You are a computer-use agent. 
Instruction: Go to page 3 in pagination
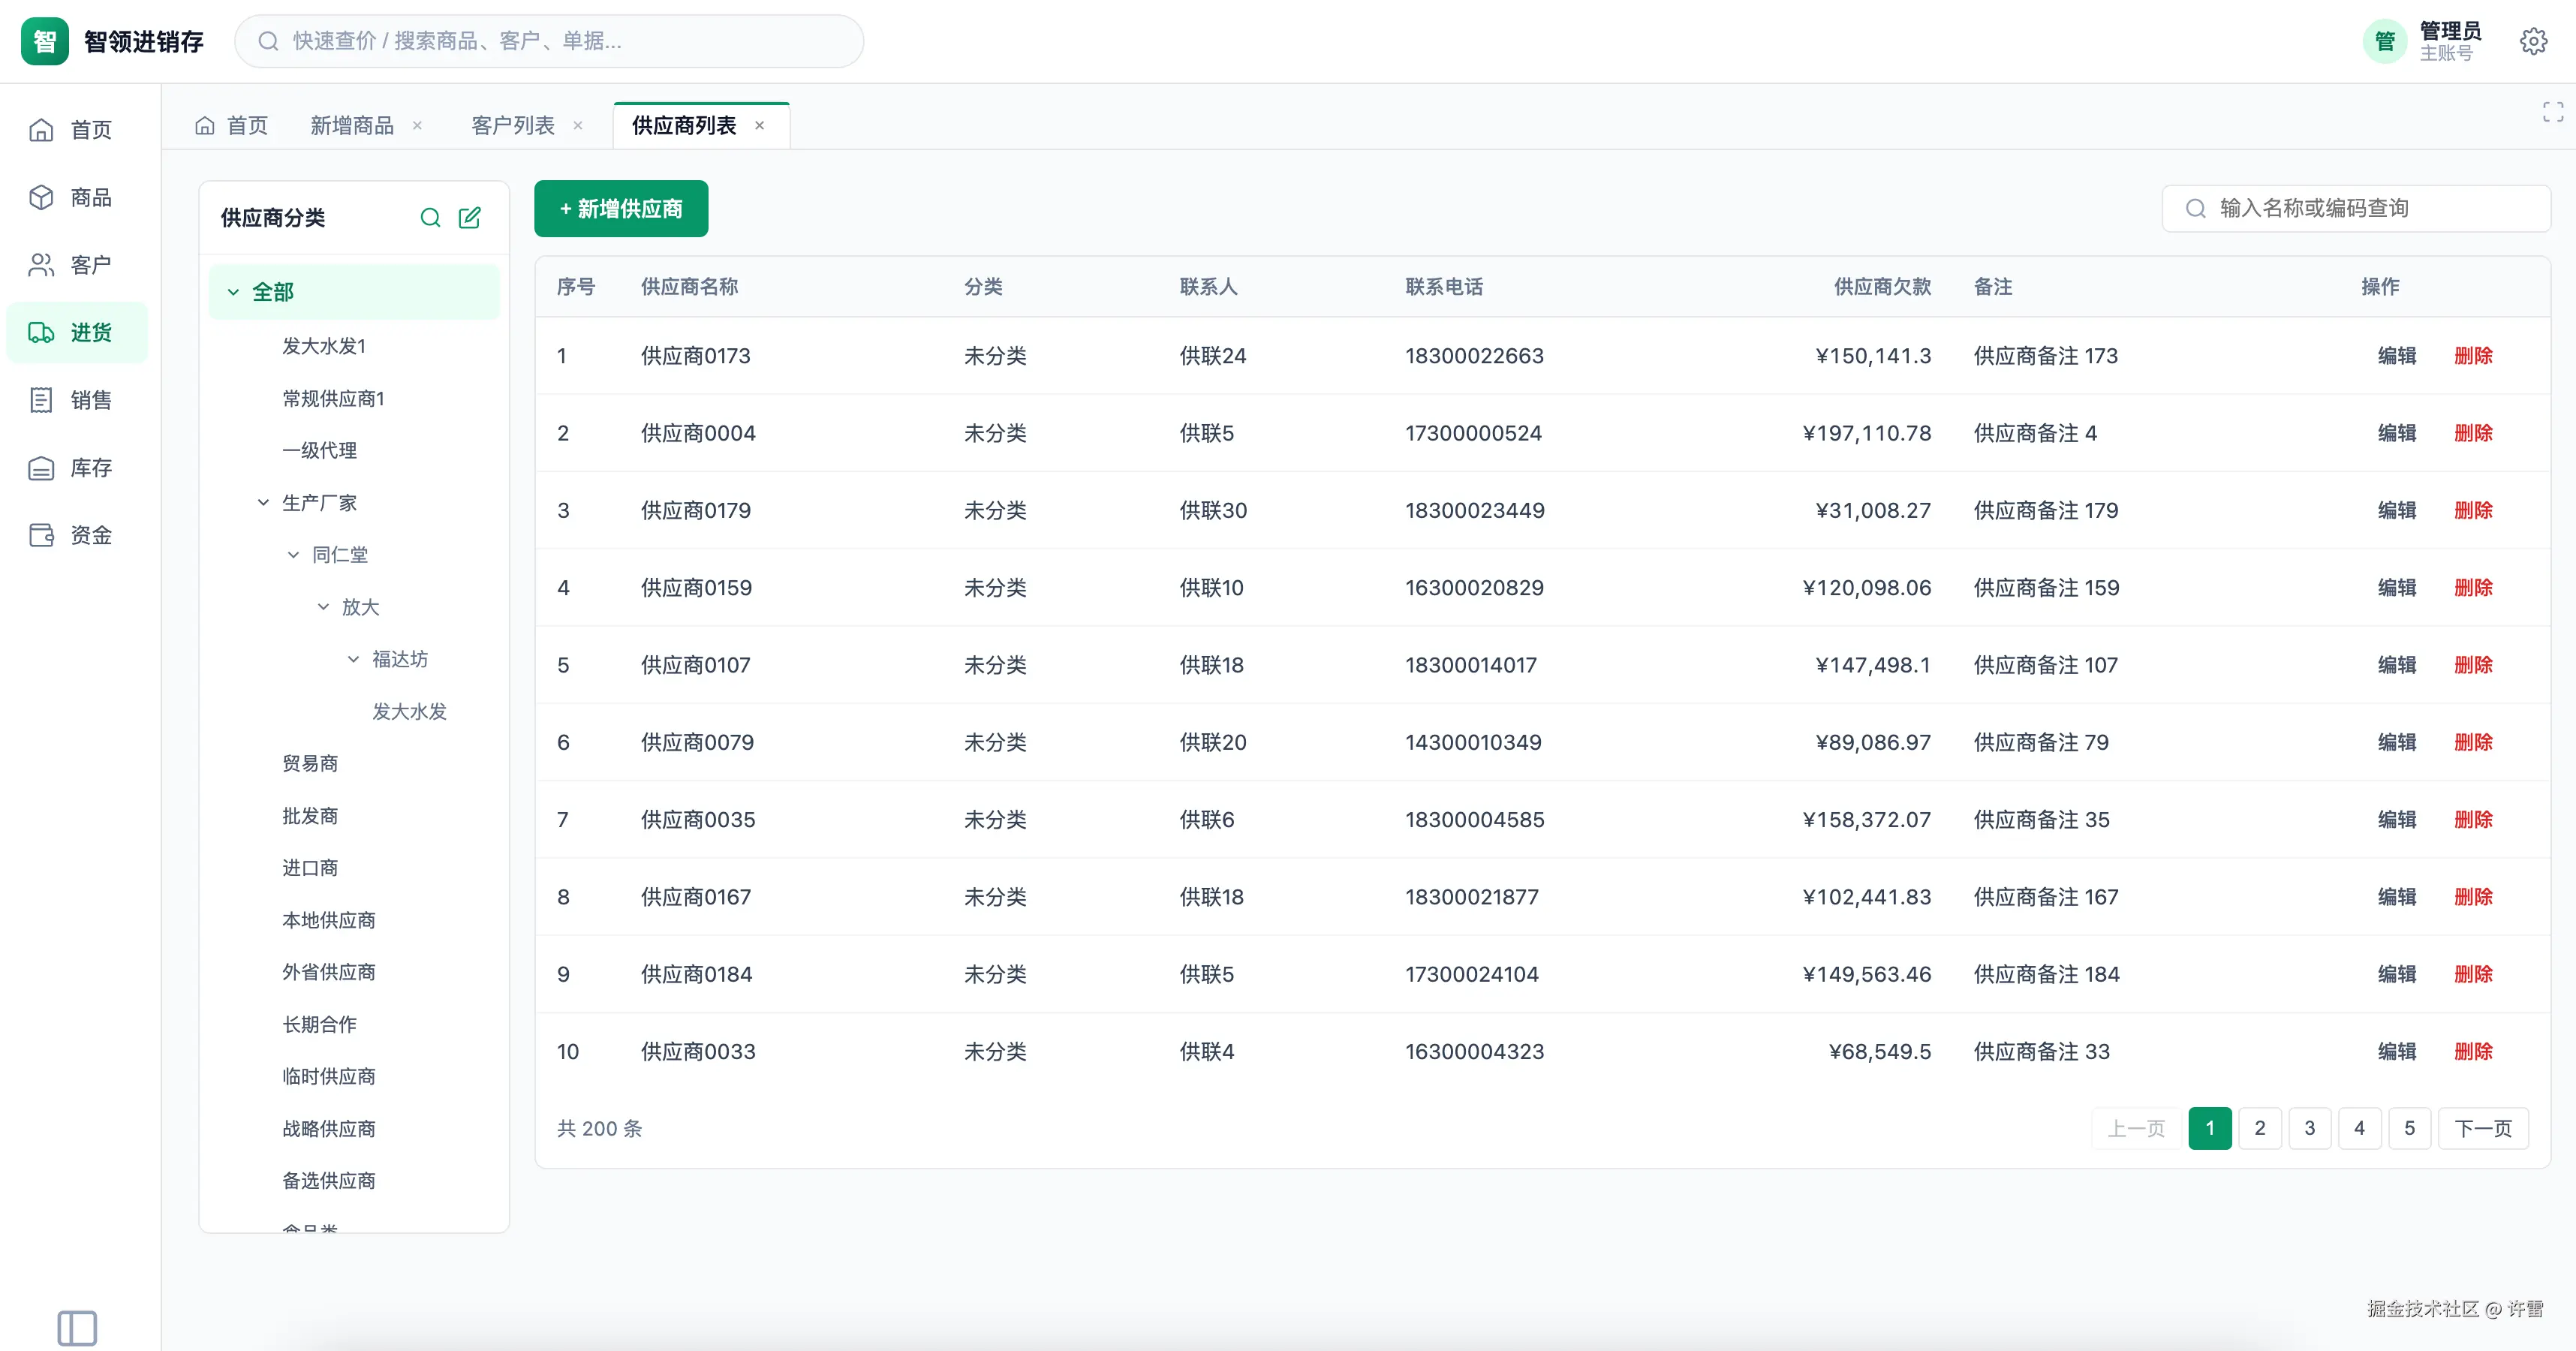click(x=2309, y=1128)
